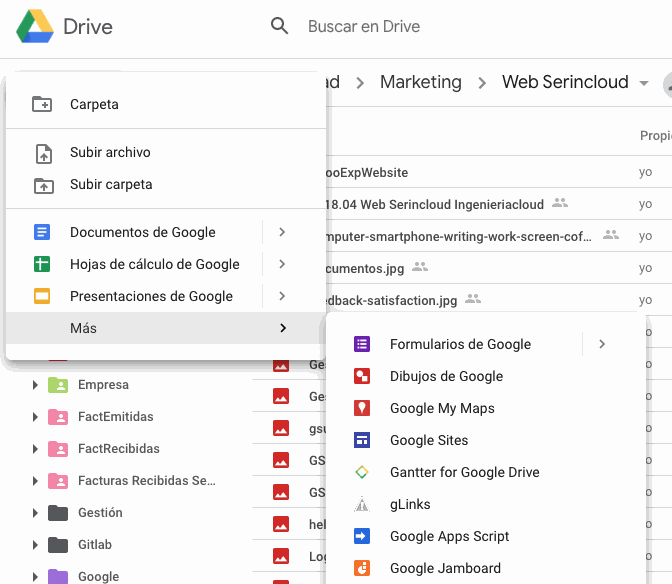Expand the Gestión folder tree arrow
The height and width of the screenshot is (584, 672).
click(35, 513)
